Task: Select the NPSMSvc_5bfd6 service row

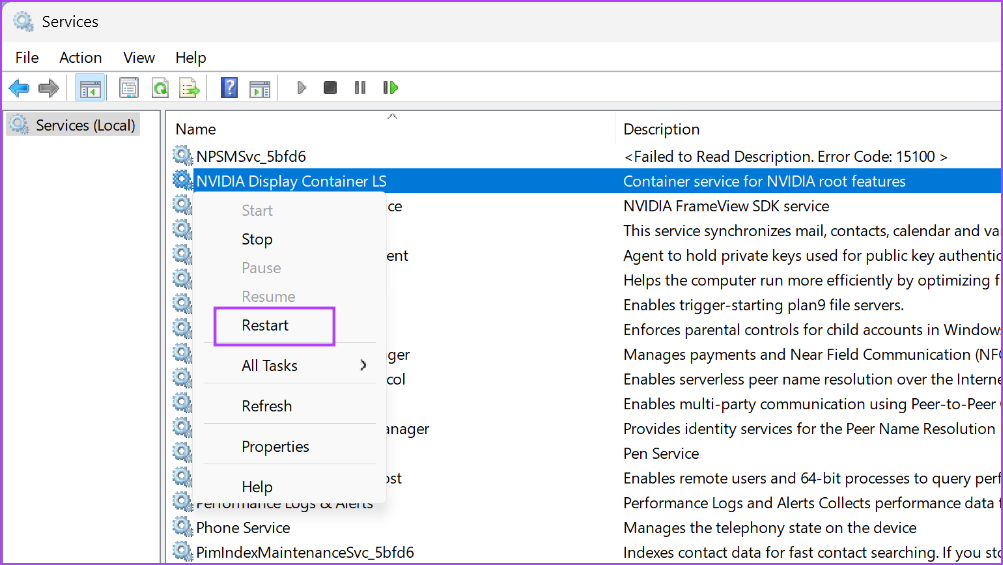Action: pyautogui.click(x=251, y=156)
